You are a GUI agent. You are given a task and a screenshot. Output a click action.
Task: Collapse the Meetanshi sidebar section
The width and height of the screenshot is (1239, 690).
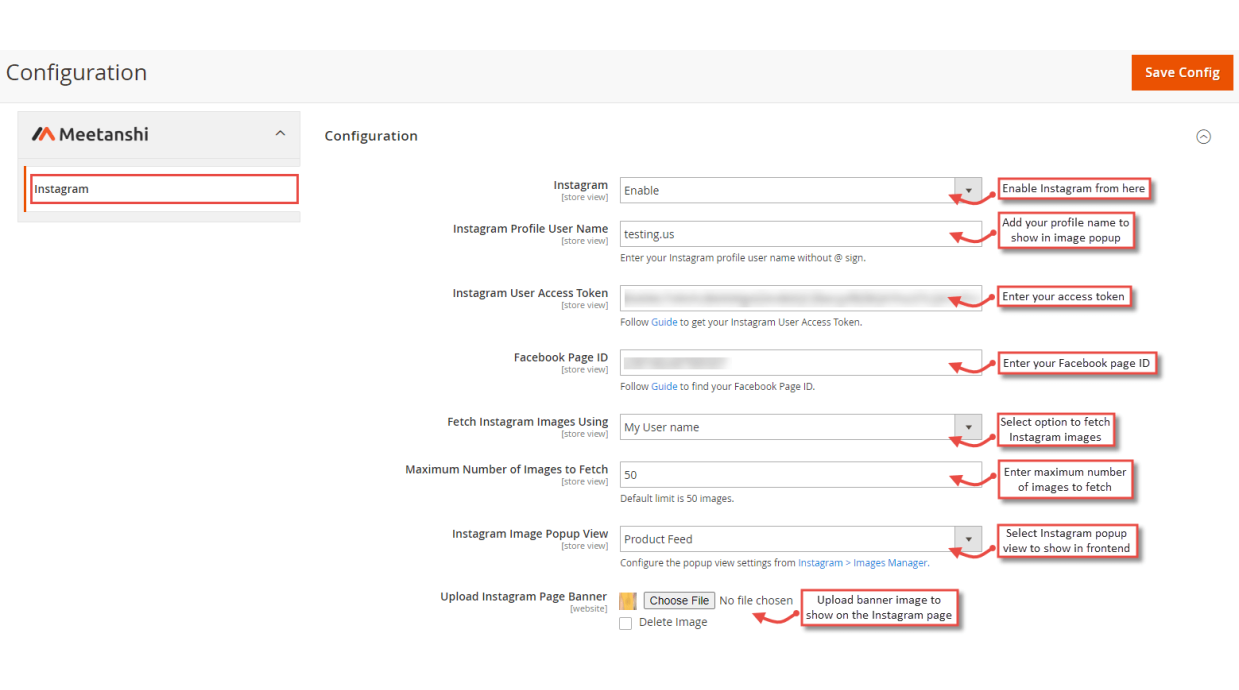click(x=280, y=134)
